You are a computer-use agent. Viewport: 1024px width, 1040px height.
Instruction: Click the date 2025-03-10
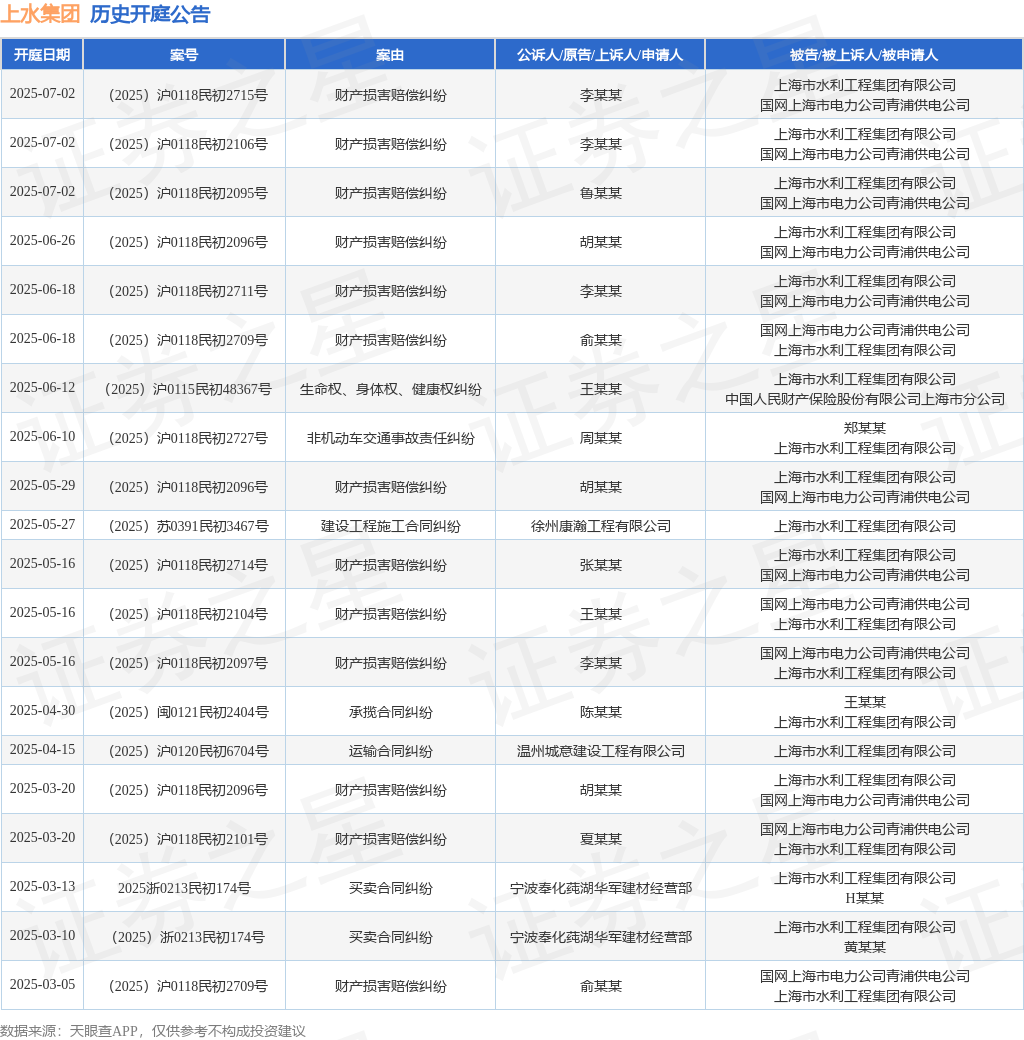click(42, 935)
